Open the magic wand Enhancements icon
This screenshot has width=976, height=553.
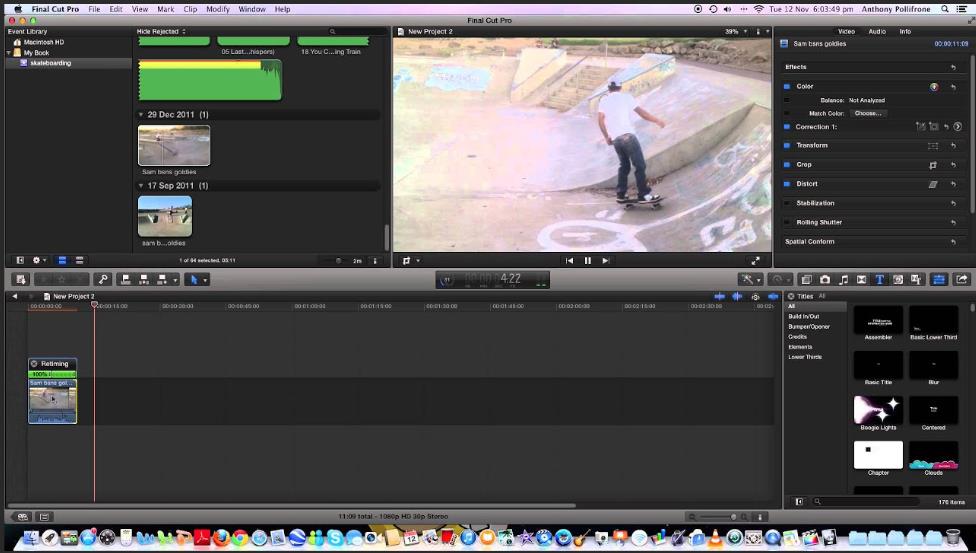[x=748, y=280]
